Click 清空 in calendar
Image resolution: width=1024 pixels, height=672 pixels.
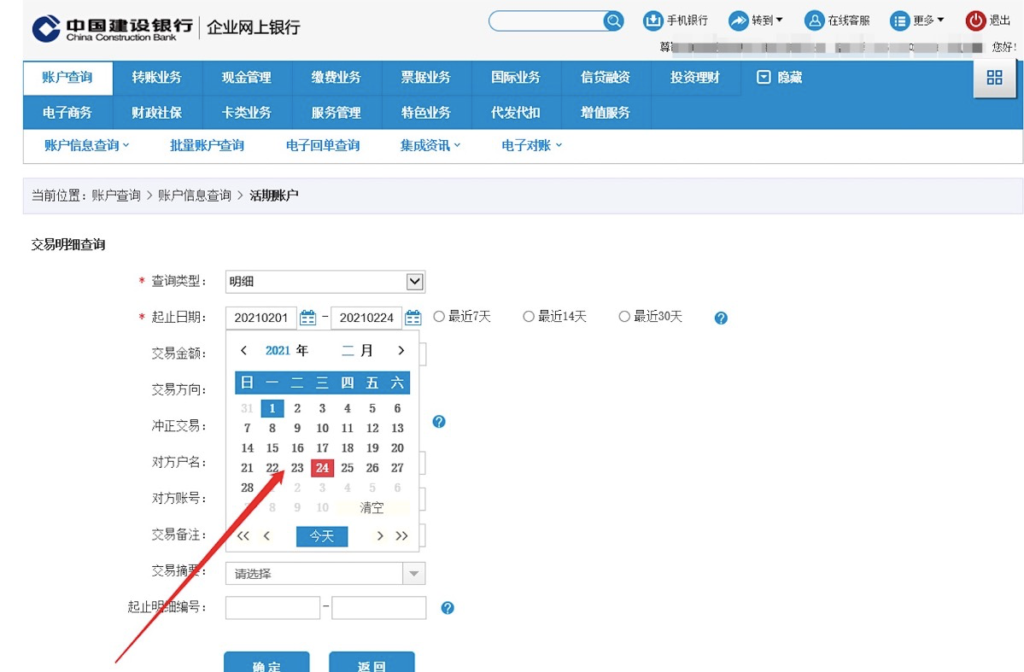pyautogui.click(x=372, y=507)
